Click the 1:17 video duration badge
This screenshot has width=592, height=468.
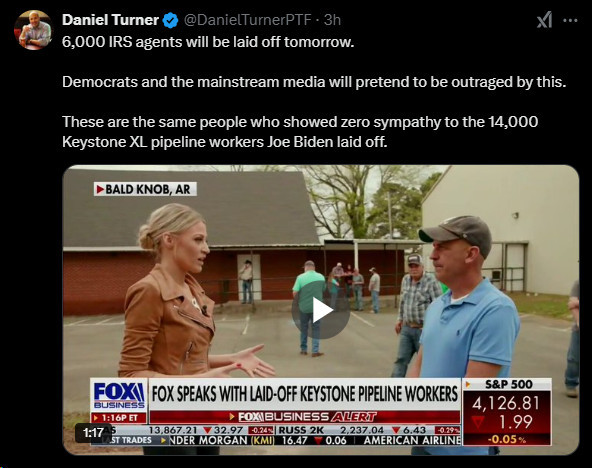click(x=93, y=433)
